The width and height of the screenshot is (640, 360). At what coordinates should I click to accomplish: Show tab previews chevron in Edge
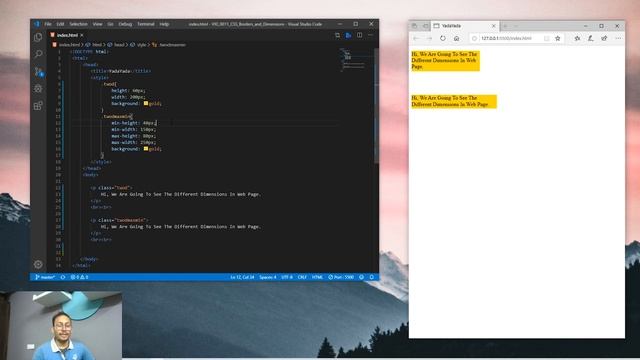point(516,26)
